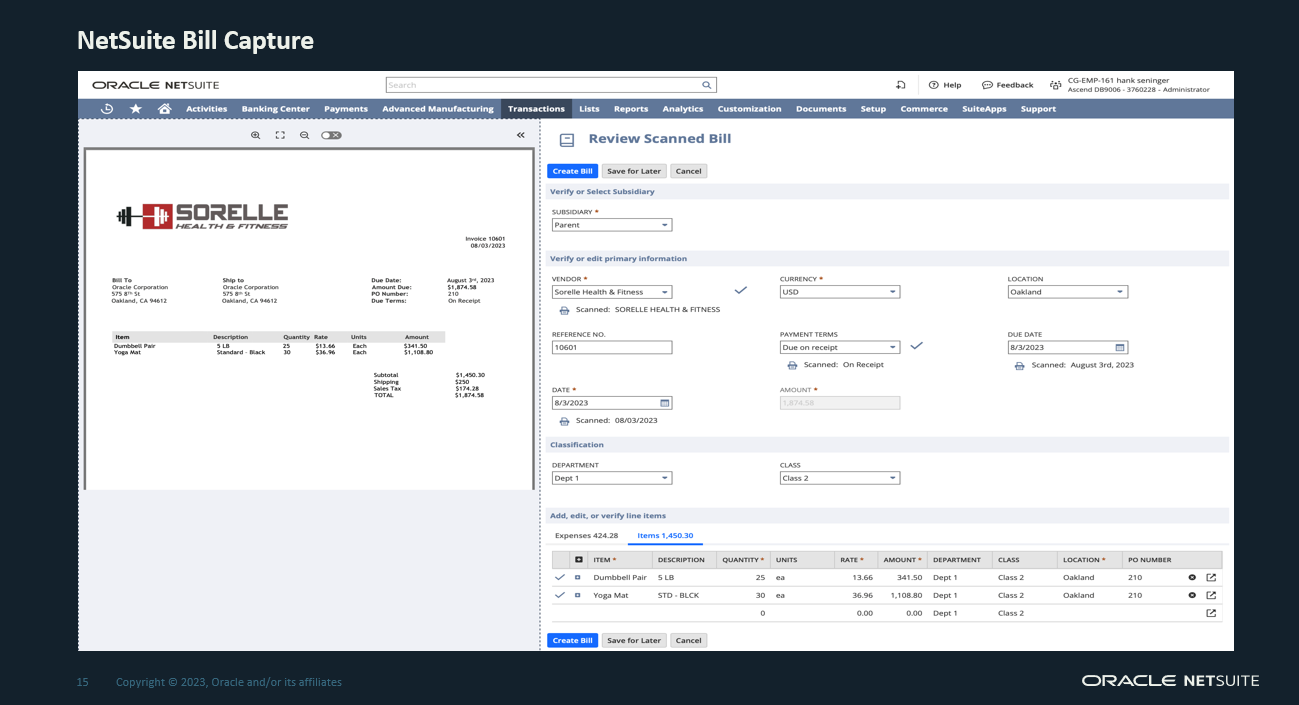Open the Recent Records clock icon

click(x=107, y=108)
